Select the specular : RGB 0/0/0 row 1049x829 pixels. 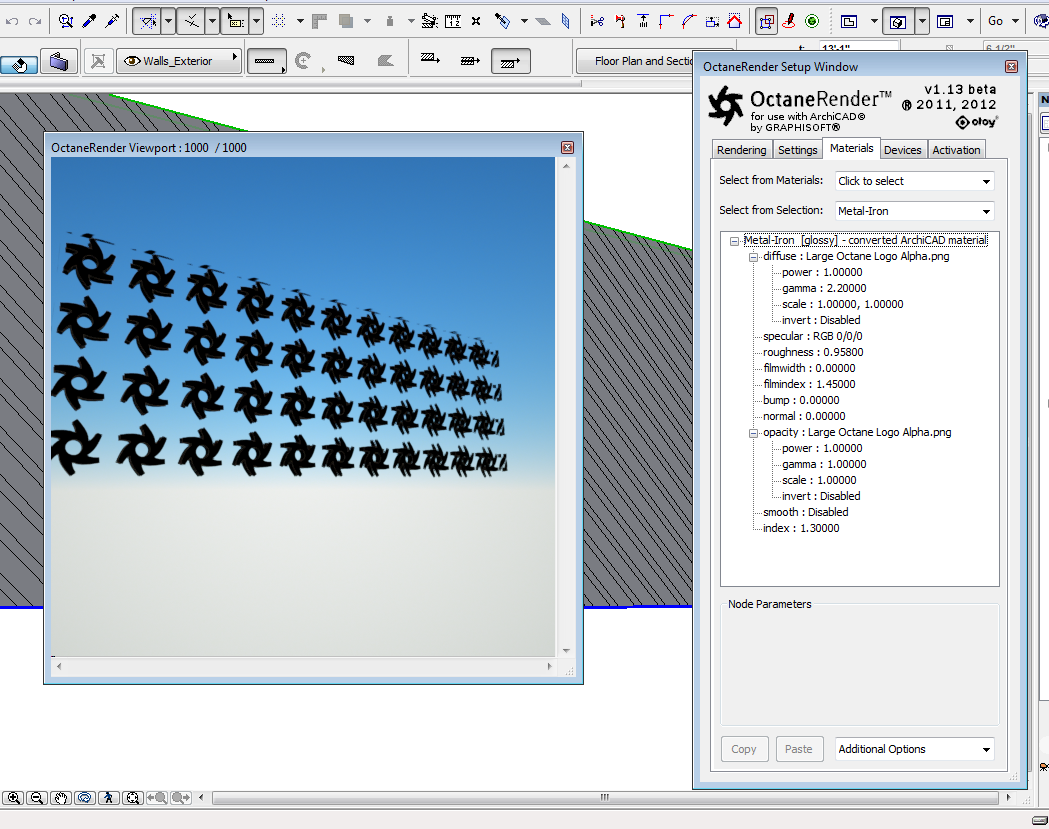pyautogui.click(x=813, y=337)
